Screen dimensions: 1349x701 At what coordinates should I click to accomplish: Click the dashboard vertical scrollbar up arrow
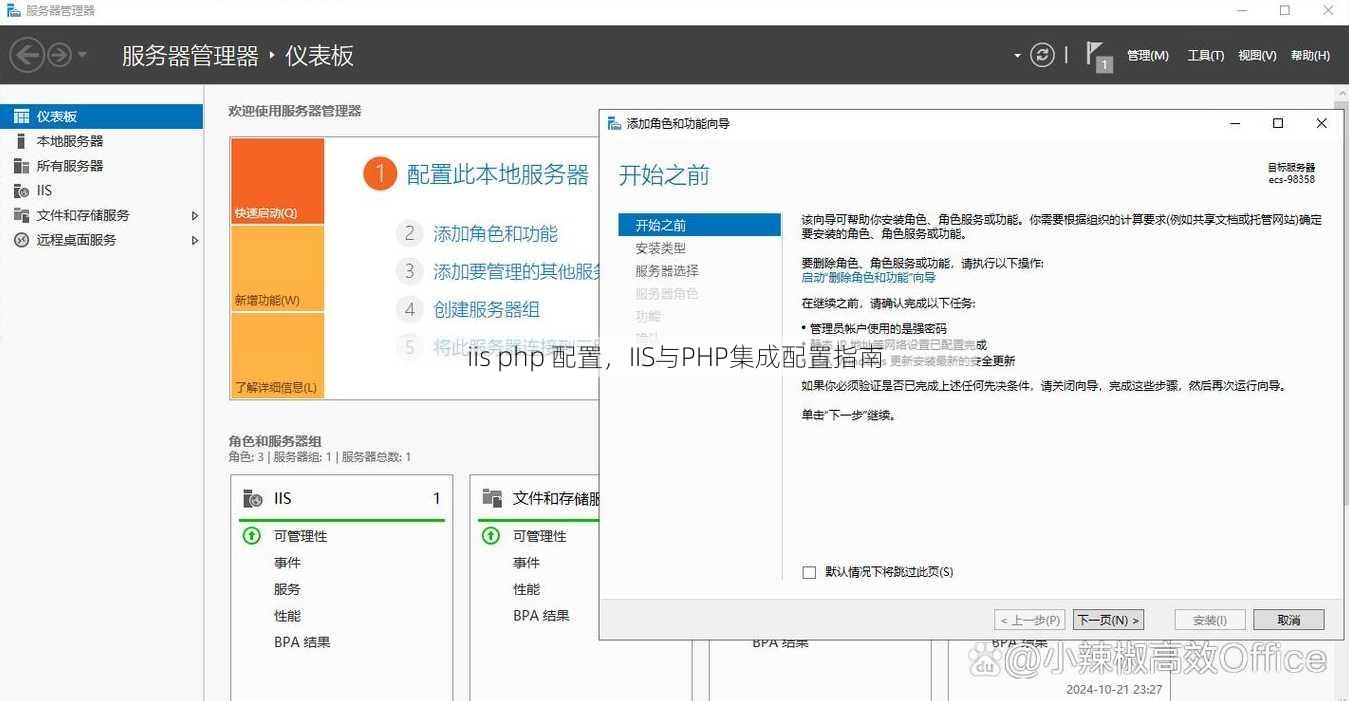click(x=1341, y=92)
